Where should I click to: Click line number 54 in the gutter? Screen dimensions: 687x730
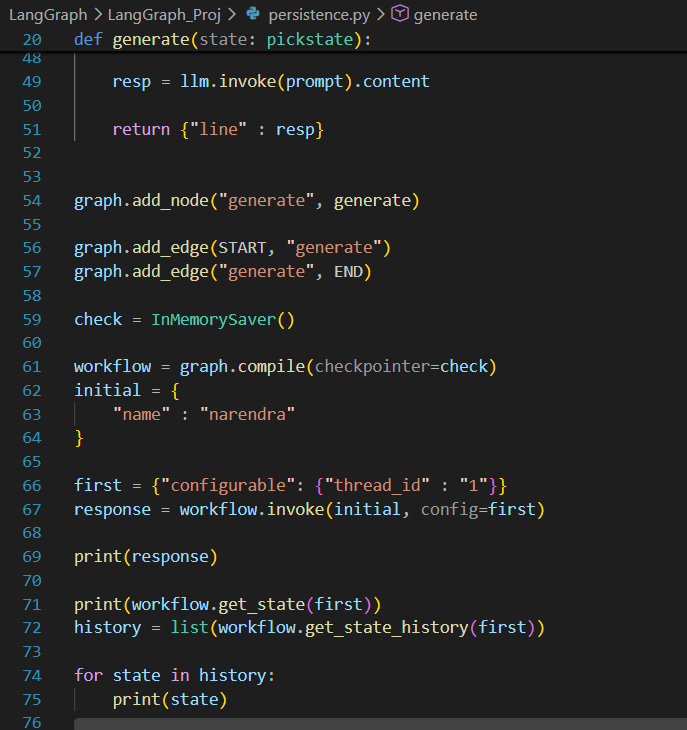32,201
